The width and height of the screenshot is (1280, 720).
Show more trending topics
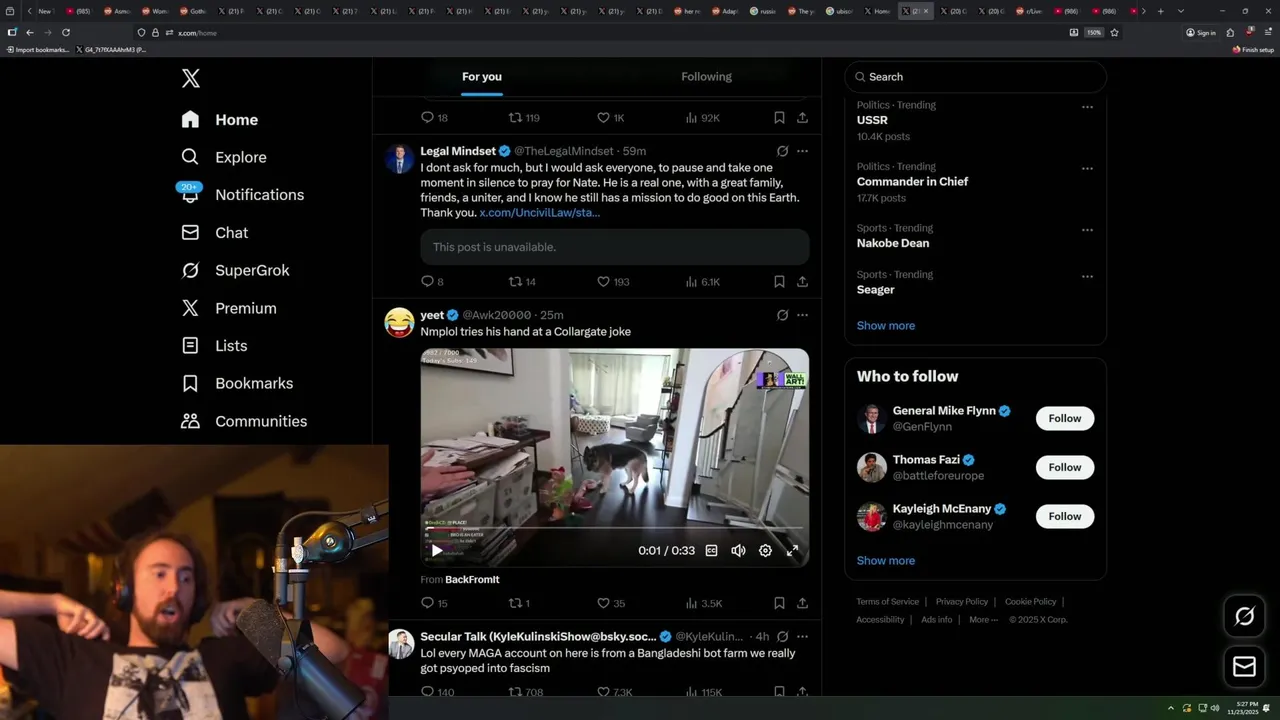(885, 325)
